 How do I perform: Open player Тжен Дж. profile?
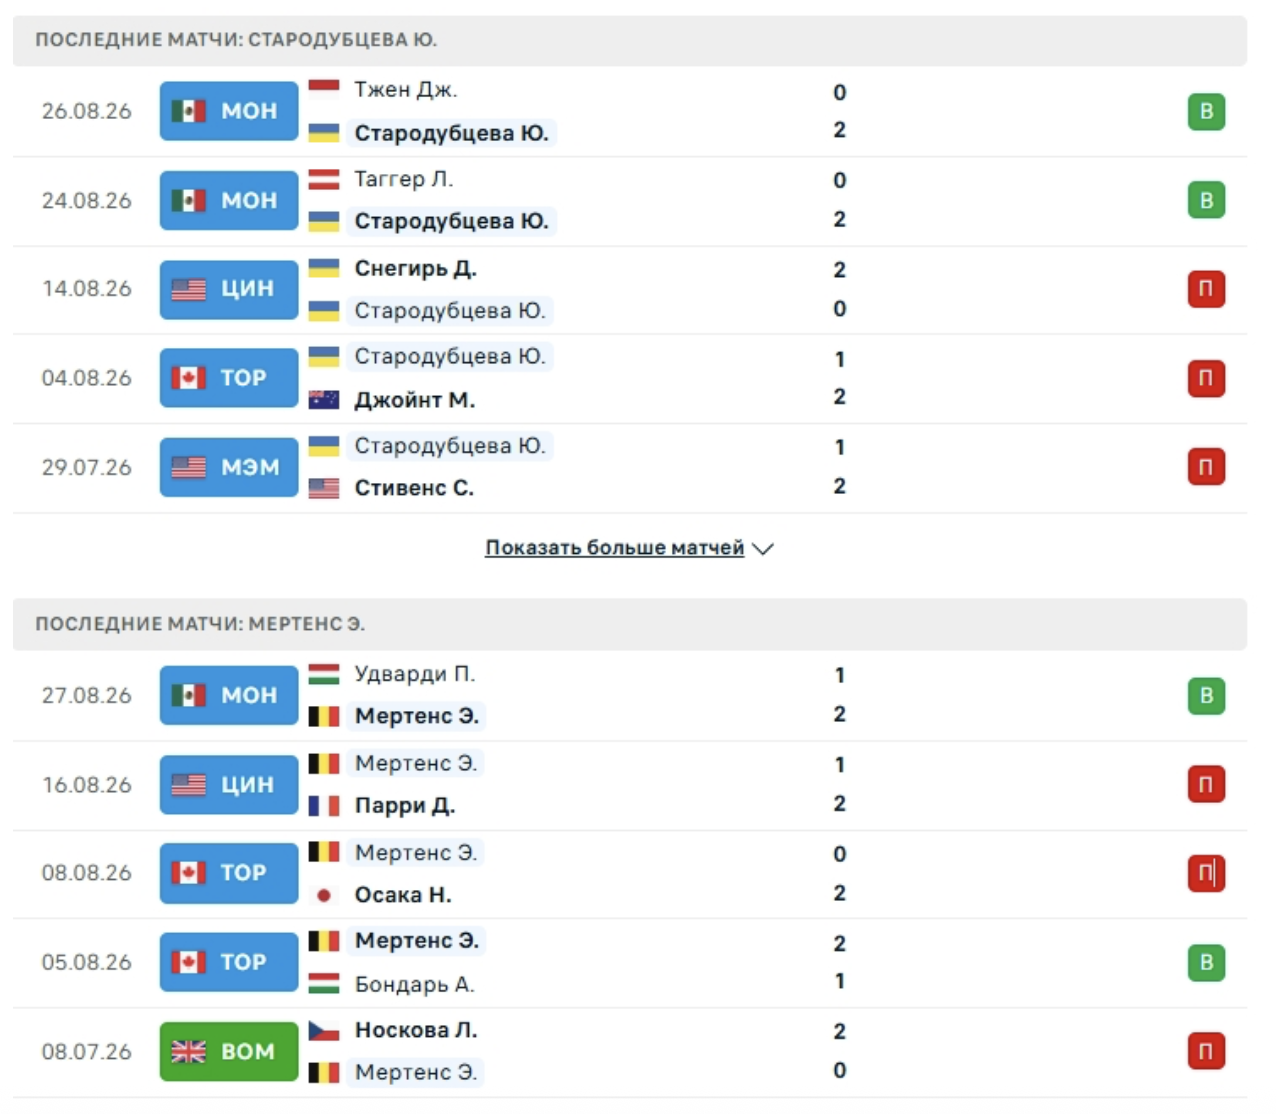point(406,90)
